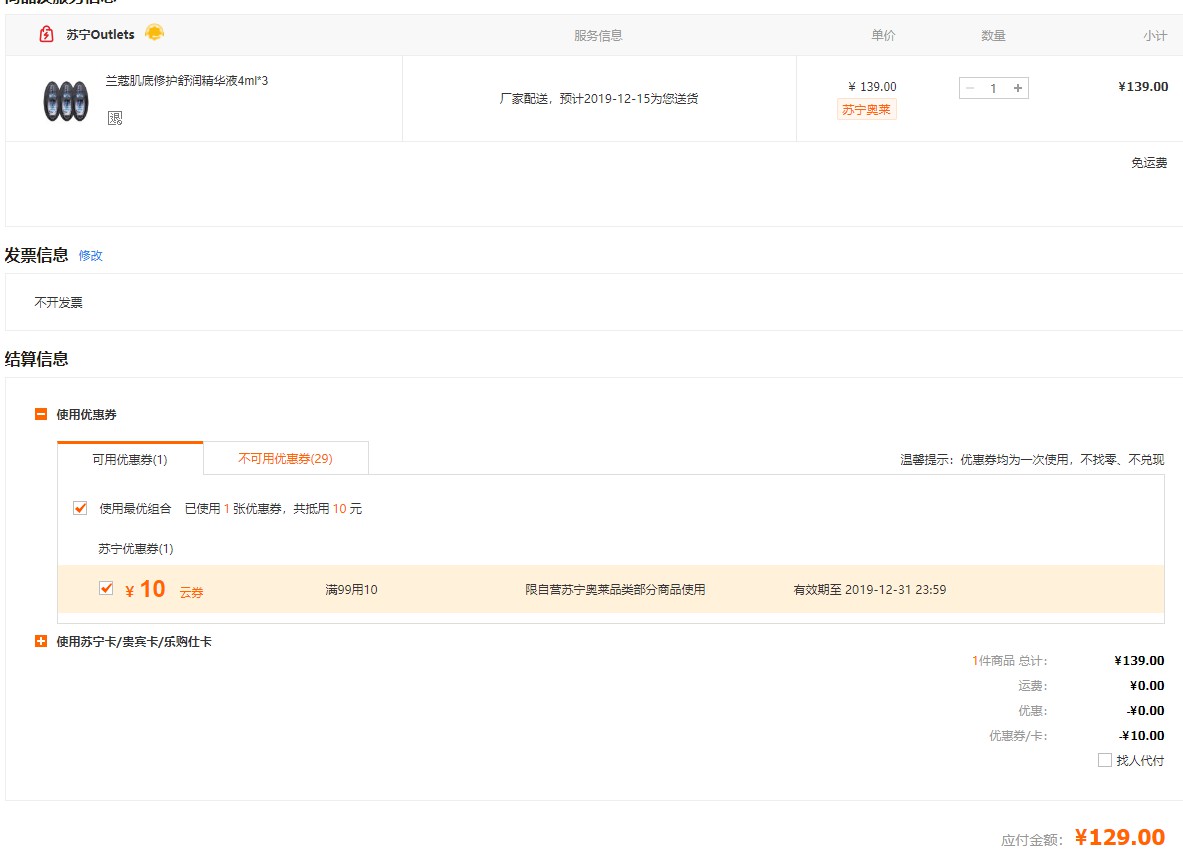Viewport: 1183px width, 856px height.
Task: Collapse the 使用优惠券 section
Action: [41, 414]
